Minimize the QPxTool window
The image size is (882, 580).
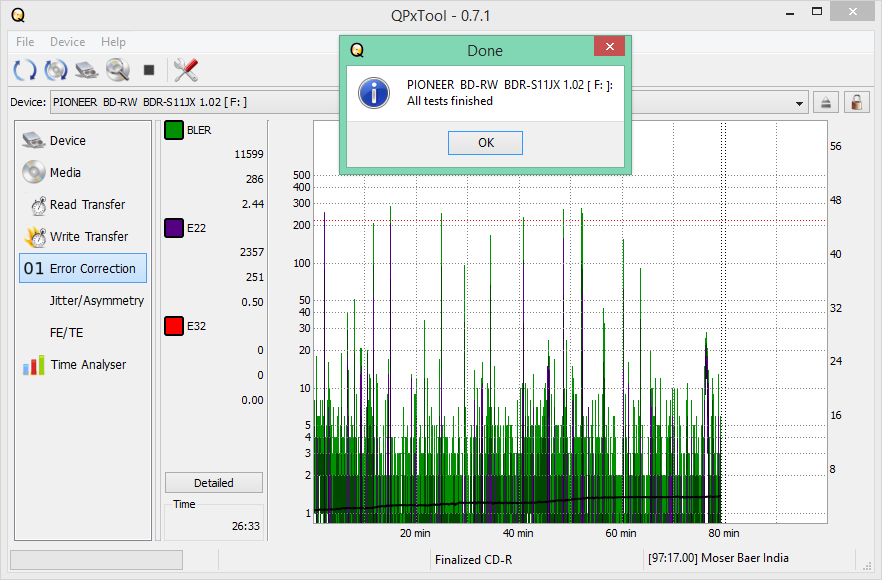pyautogui.click(x=790, y=12)
